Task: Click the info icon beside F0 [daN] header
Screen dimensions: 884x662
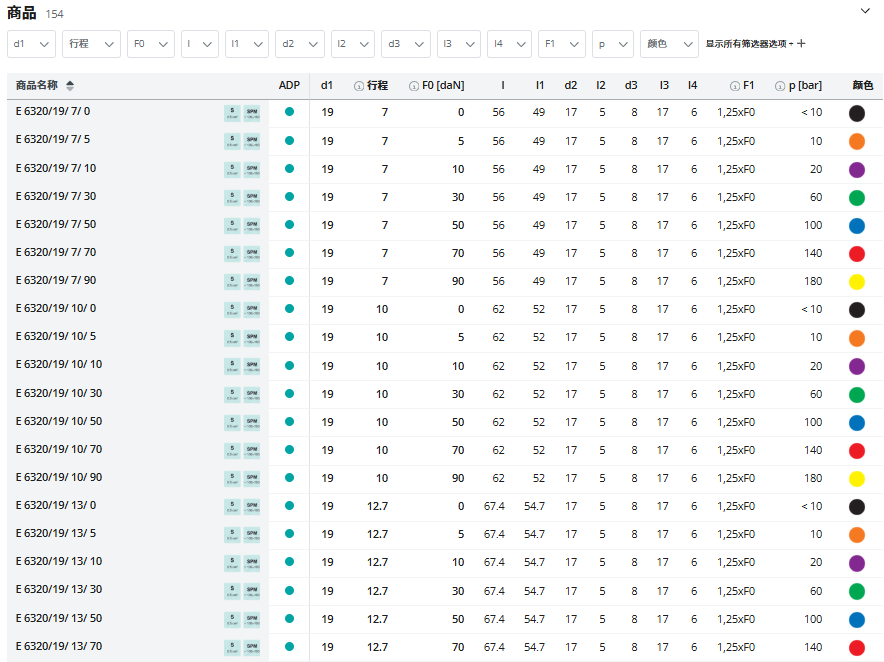Action: pos(414,86)
